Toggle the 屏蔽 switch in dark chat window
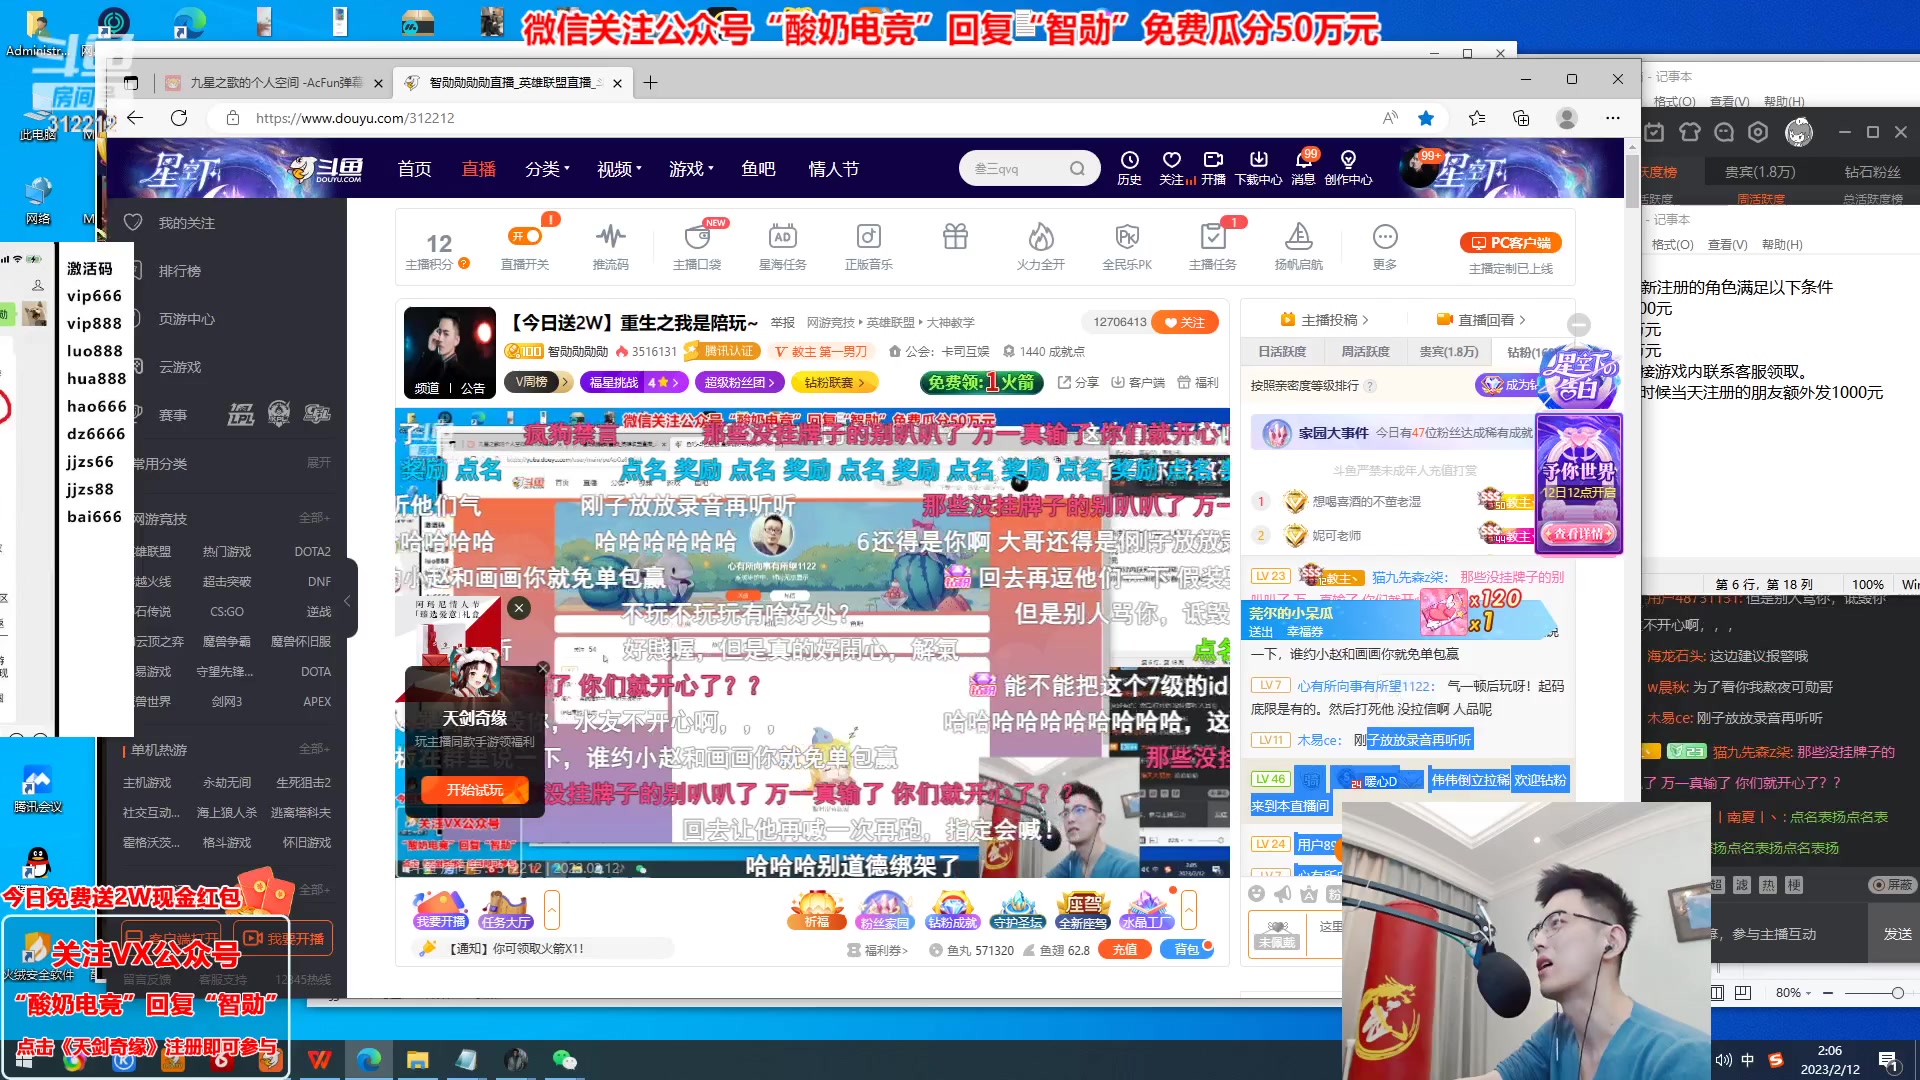 pos(1892,885)
